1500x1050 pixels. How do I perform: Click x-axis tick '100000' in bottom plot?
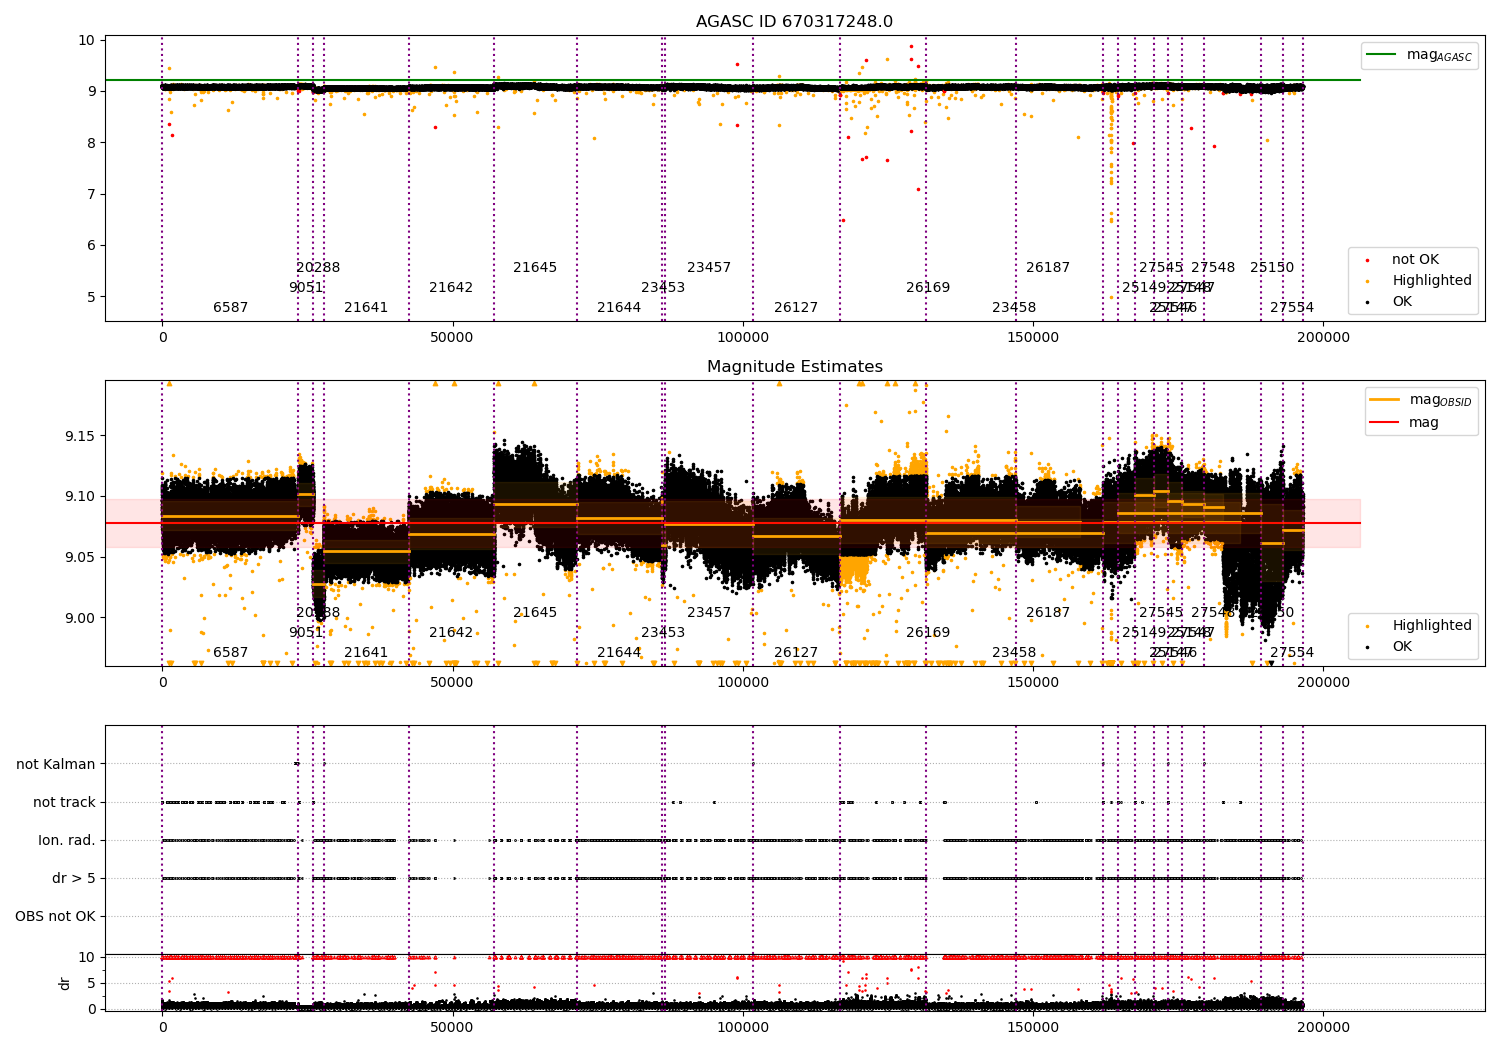click(x=743, y=1028)
